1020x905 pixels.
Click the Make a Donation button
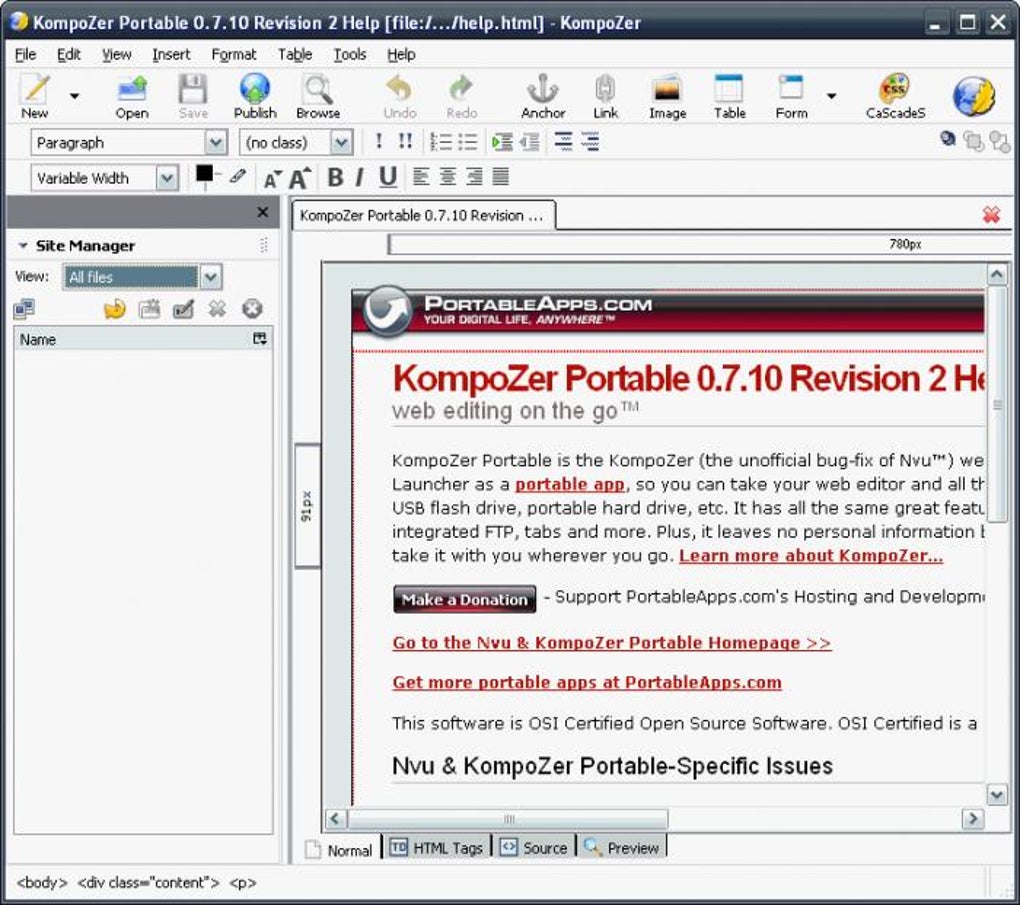tap(464, 599)
